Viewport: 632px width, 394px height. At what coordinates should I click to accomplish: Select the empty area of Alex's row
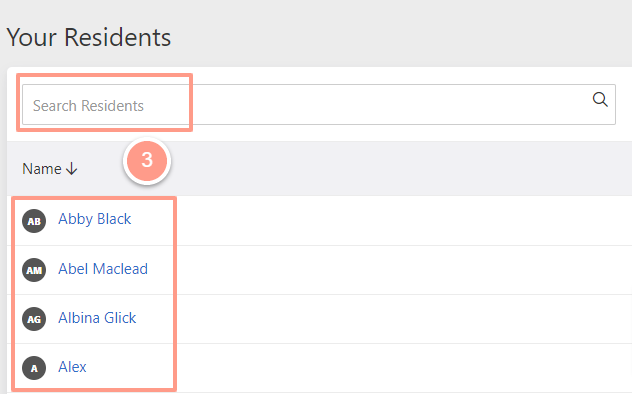(403, 368)
